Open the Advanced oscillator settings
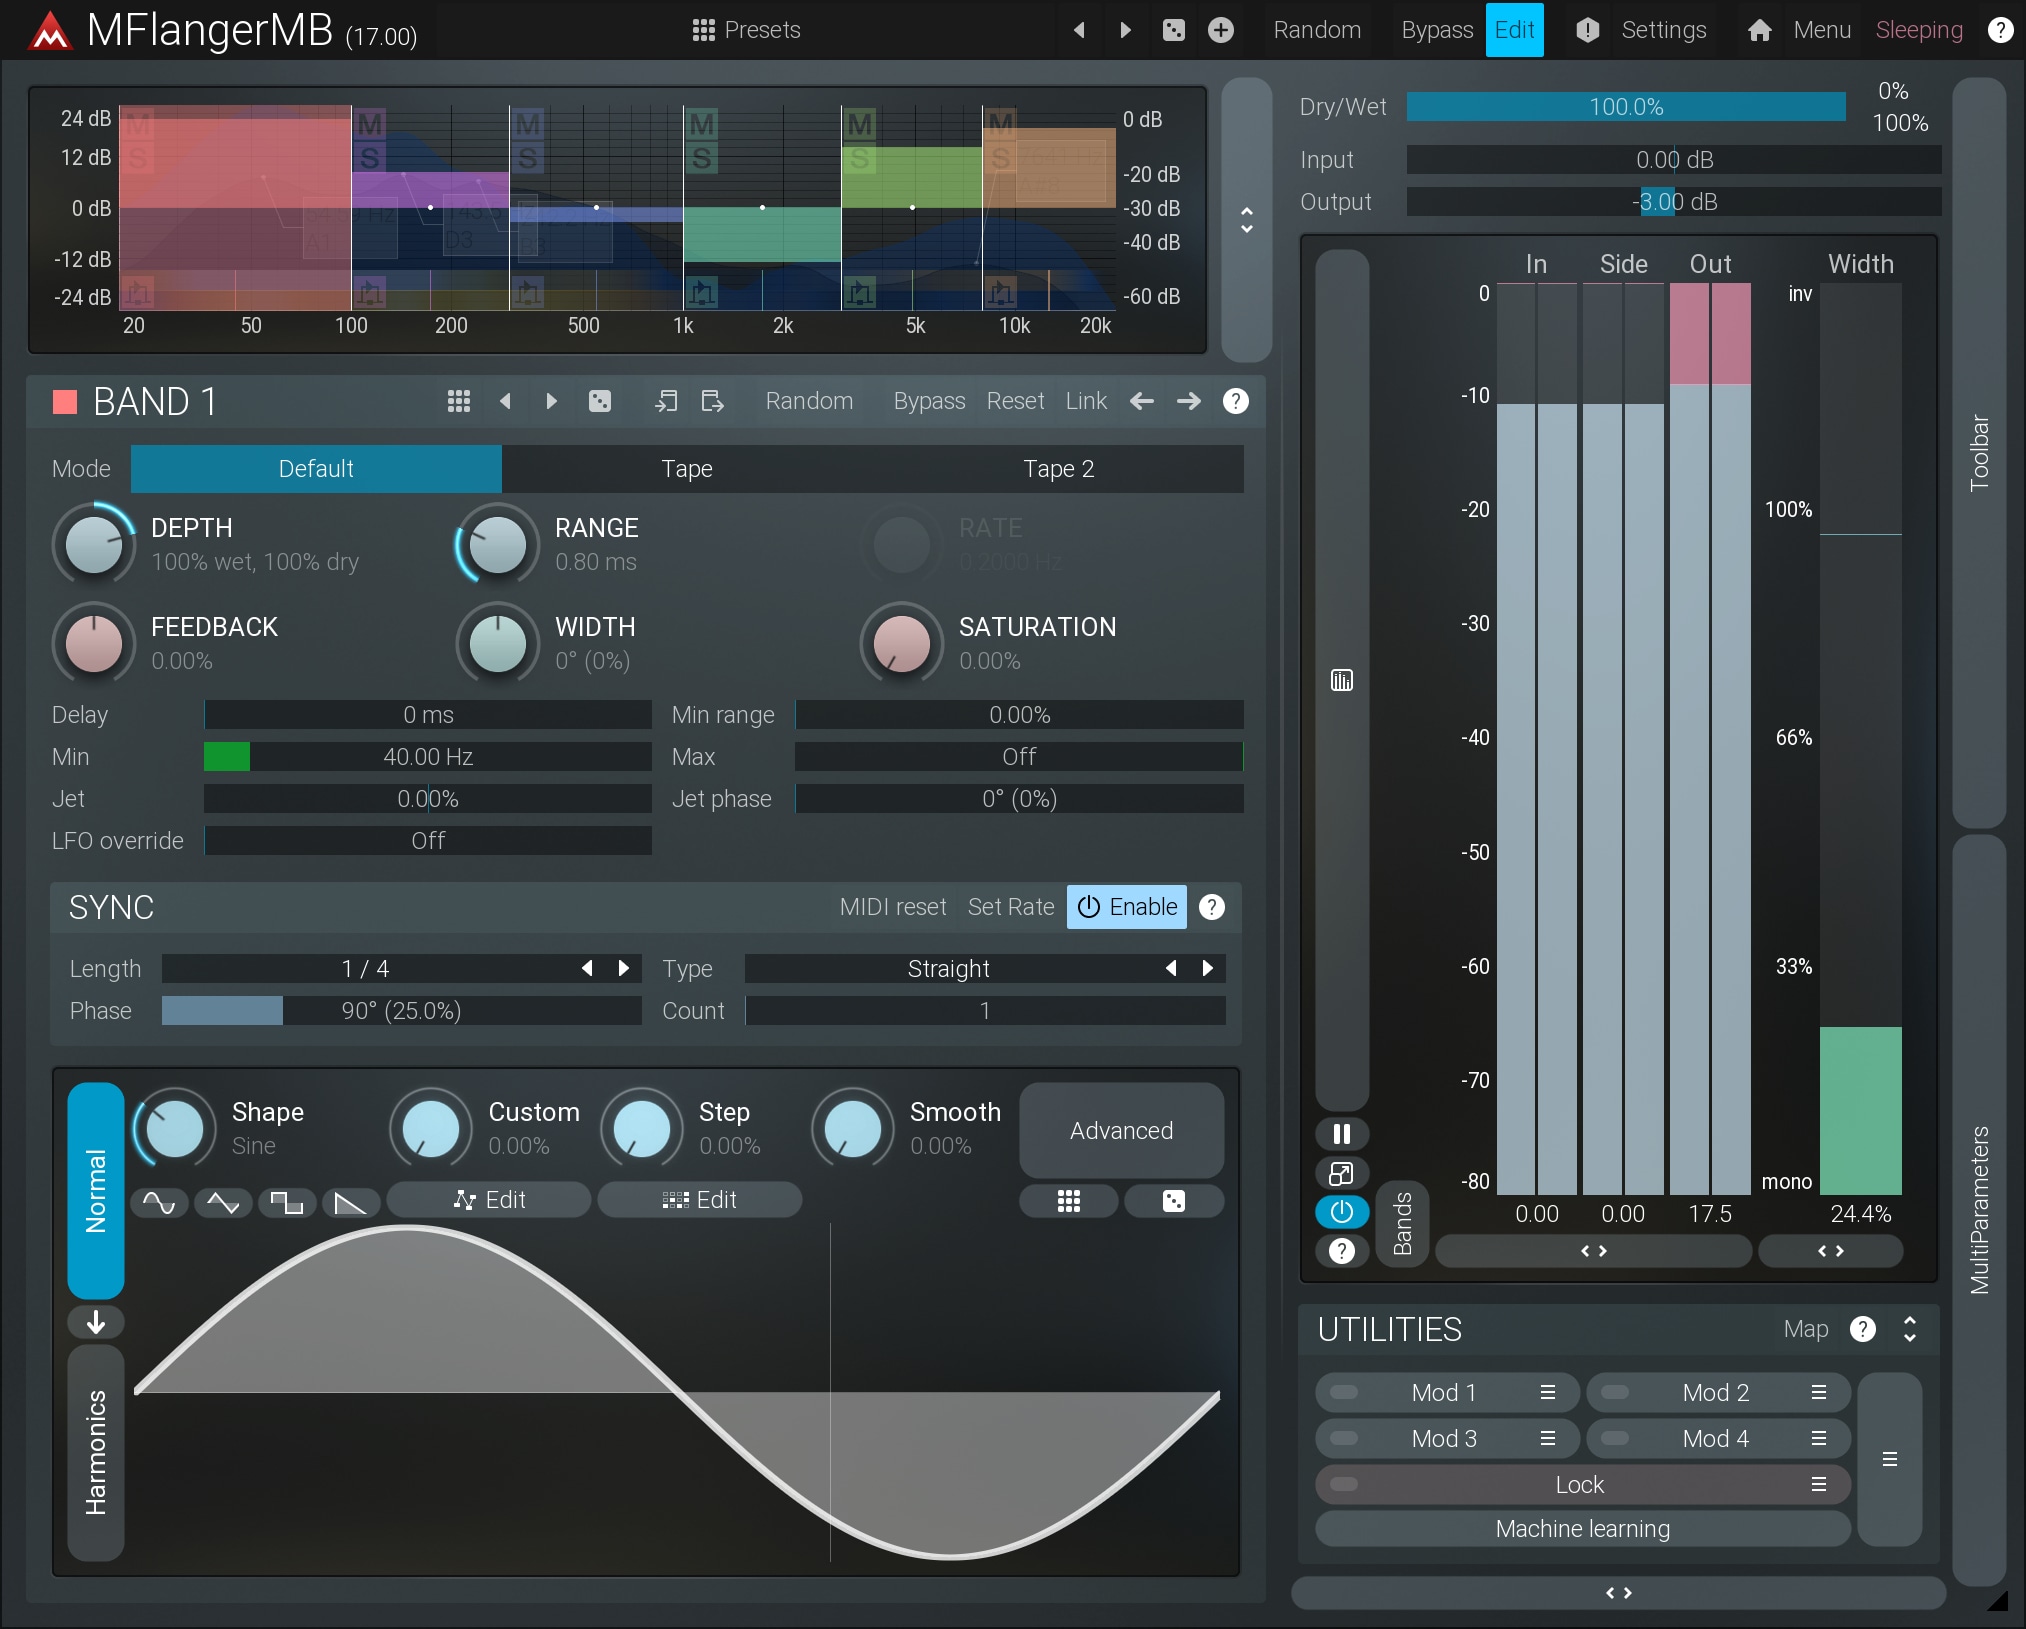Viewport: 2026px width, 1629px height. pos(1120,1130)
